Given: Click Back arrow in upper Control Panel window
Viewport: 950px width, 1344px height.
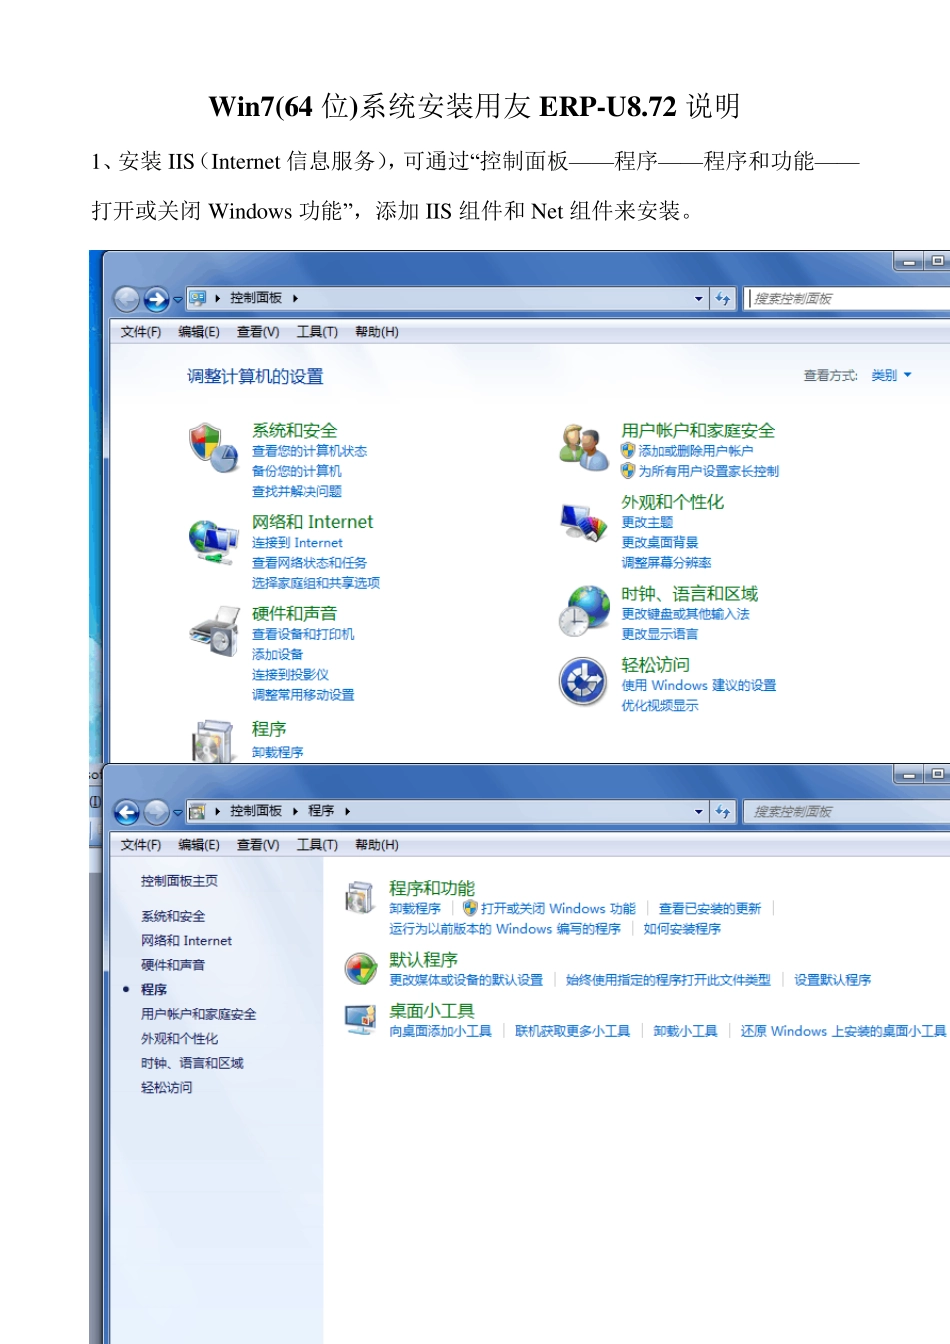Looking at the screenshot, I should pyautogui.click(x=126, y=298).
